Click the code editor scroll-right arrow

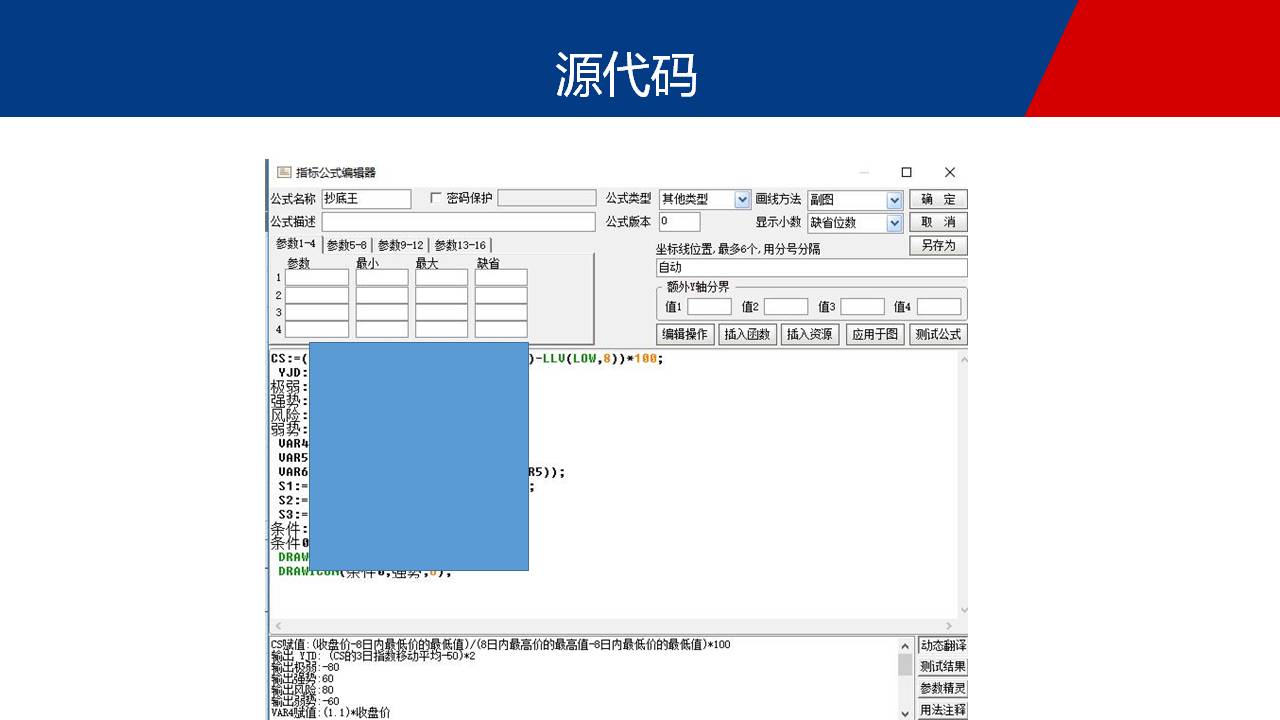(950, 626)
